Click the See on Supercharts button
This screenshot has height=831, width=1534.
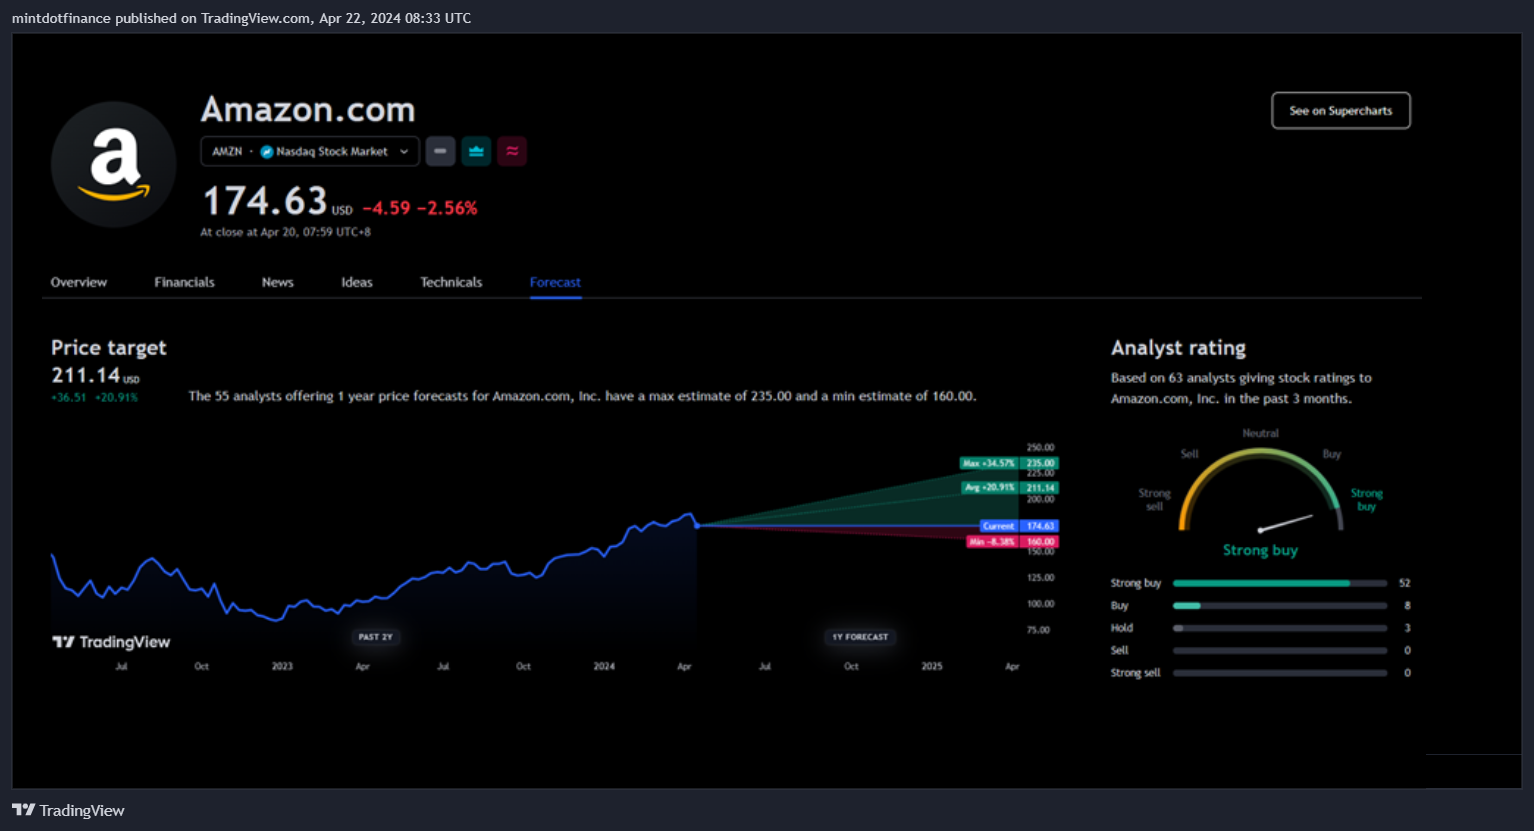click(x=1341, y=111)
